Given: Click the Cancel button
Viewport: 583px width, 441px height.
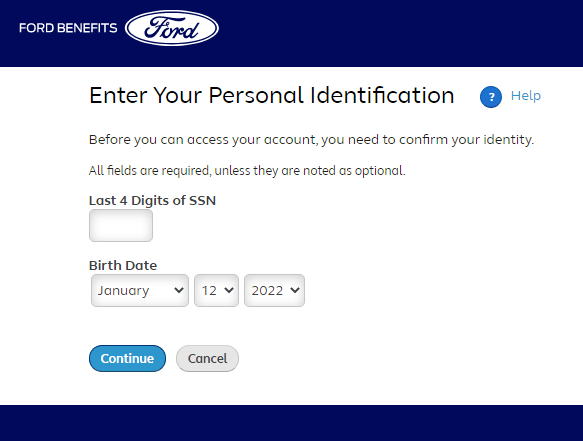Looking at the screenshot, I should coord(207,358).
